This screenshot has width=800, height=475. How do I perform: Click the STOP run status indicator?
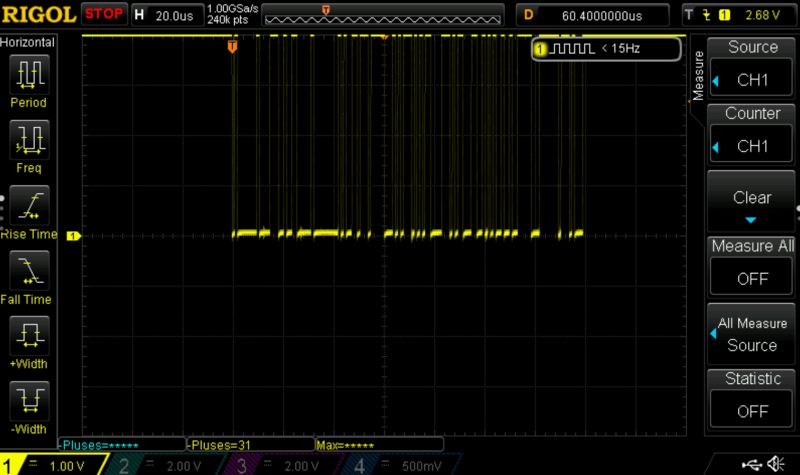pyautogui.click(x=104, y=14)
